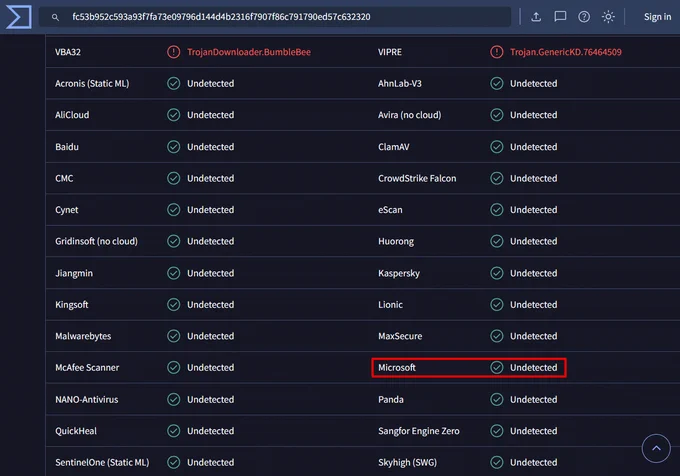Click the scroll-to-top arrow button

coord(656,448)
